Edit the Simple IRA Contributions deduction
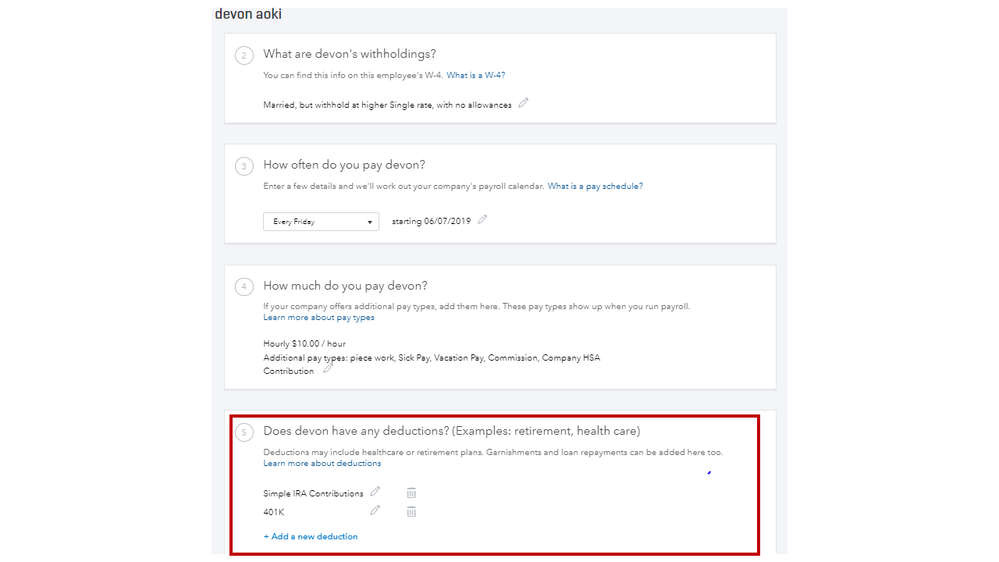Screen dimensions: 999x562 point(375,492)
